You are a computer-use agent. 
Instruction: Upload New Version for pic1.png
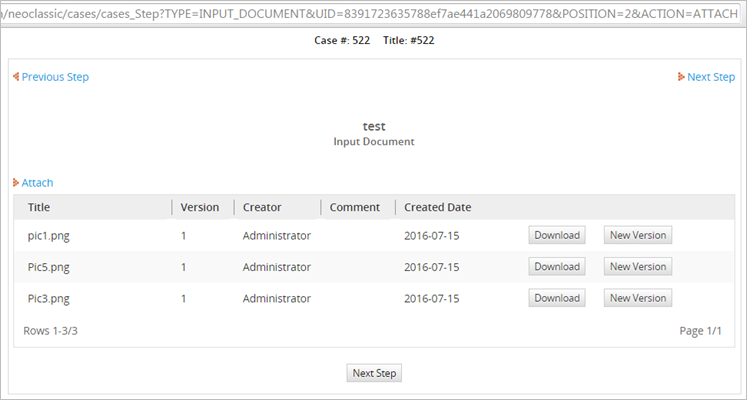coord(637,236)
